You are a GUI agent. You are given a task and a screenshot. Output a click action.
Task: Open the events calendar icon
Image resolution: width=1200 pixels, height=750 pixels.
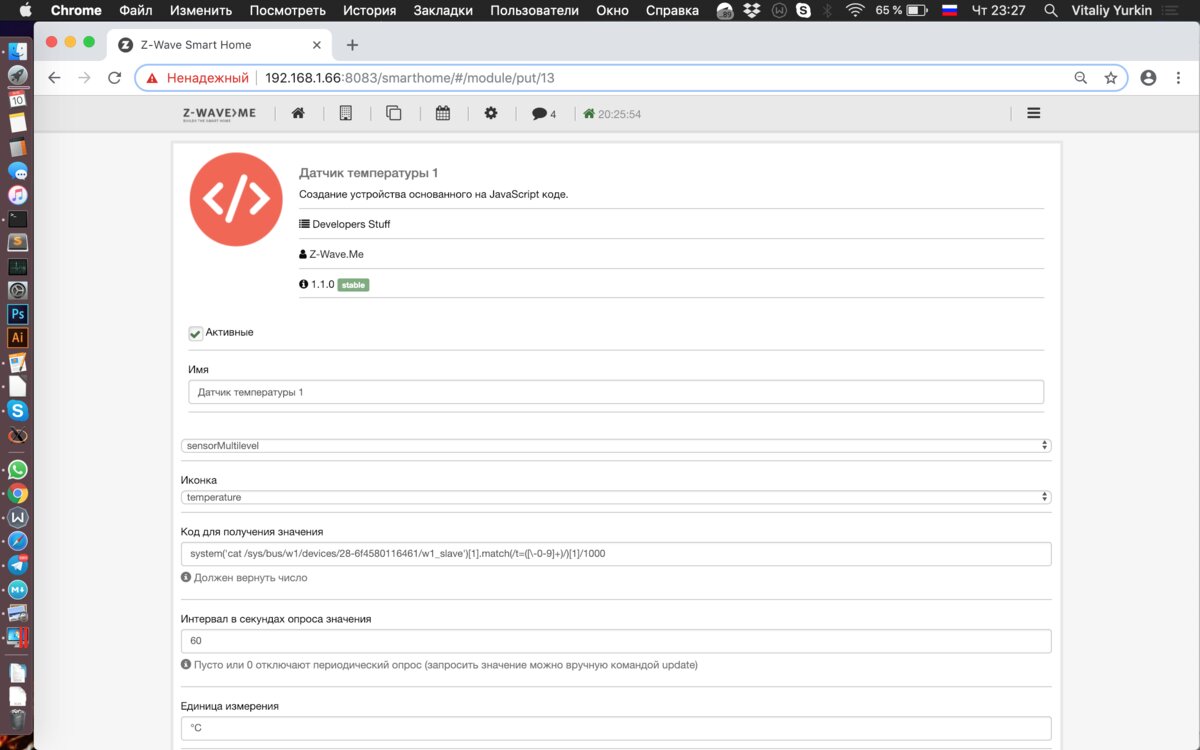coord(443,114)
